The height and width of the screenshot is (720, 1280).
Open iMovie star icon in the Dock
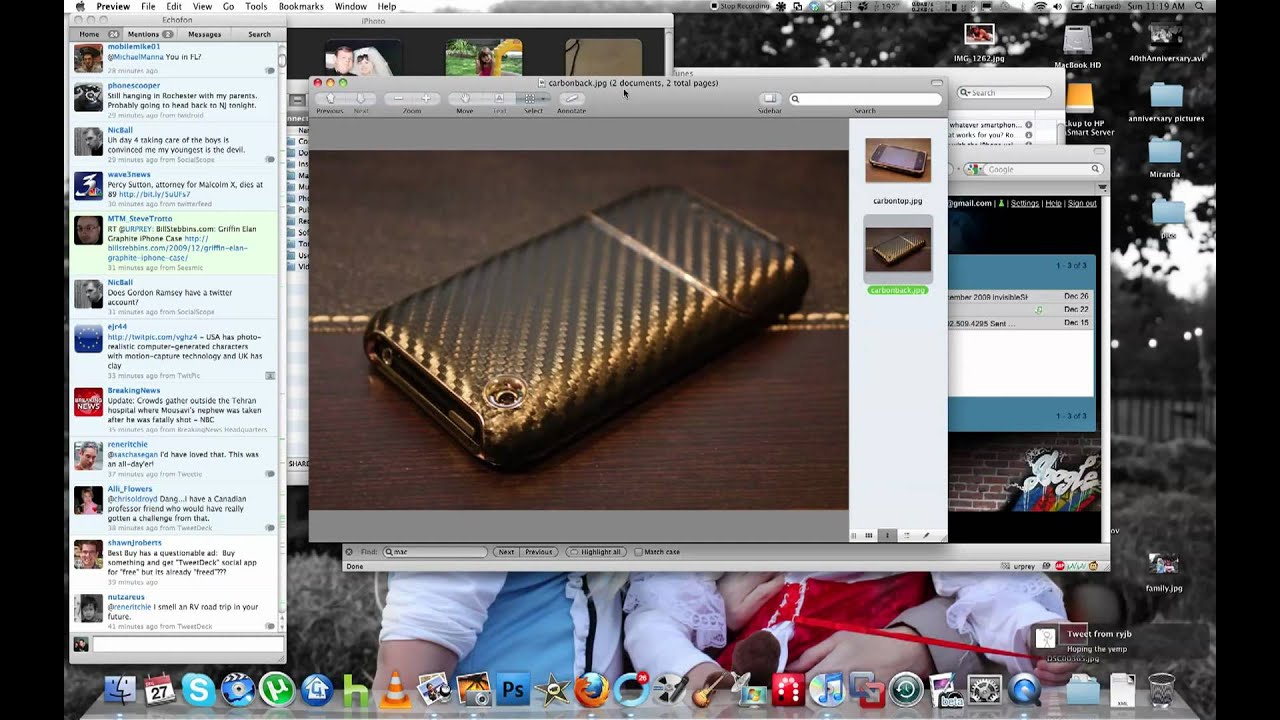tap(552, 690)
